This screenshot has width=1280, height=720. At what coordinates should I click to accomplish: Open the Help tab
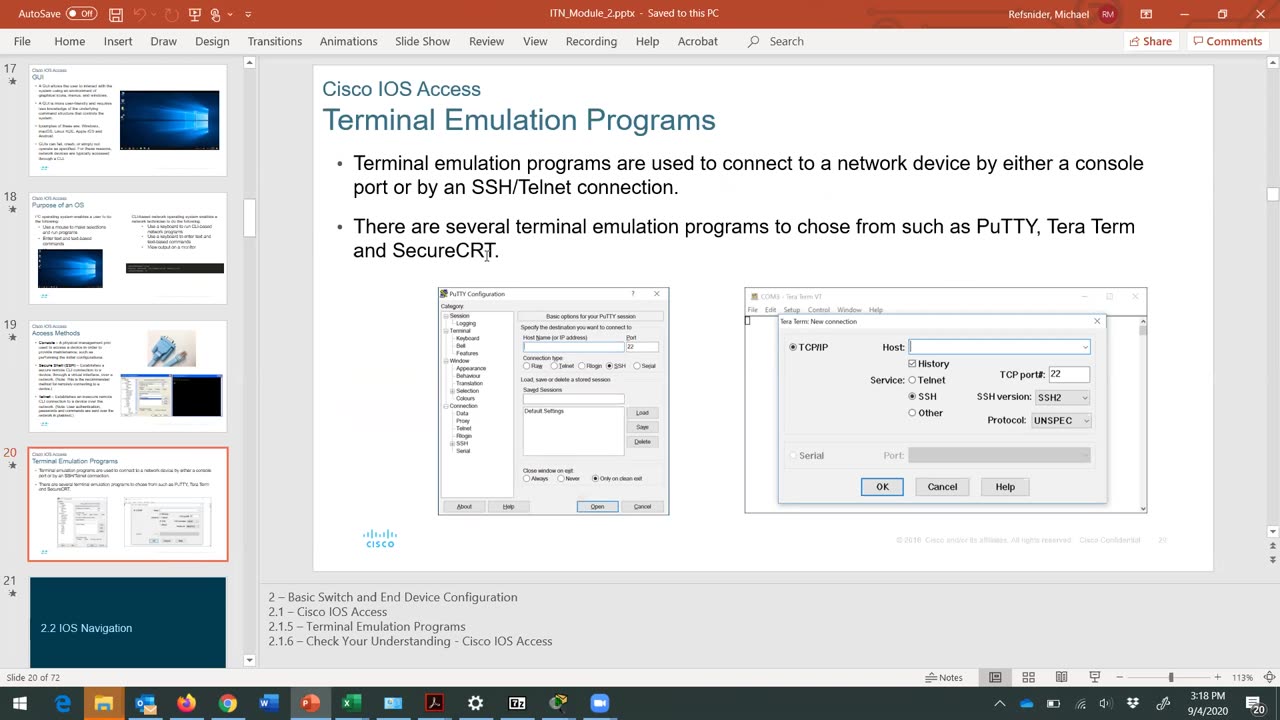click(x=647, y=41)
